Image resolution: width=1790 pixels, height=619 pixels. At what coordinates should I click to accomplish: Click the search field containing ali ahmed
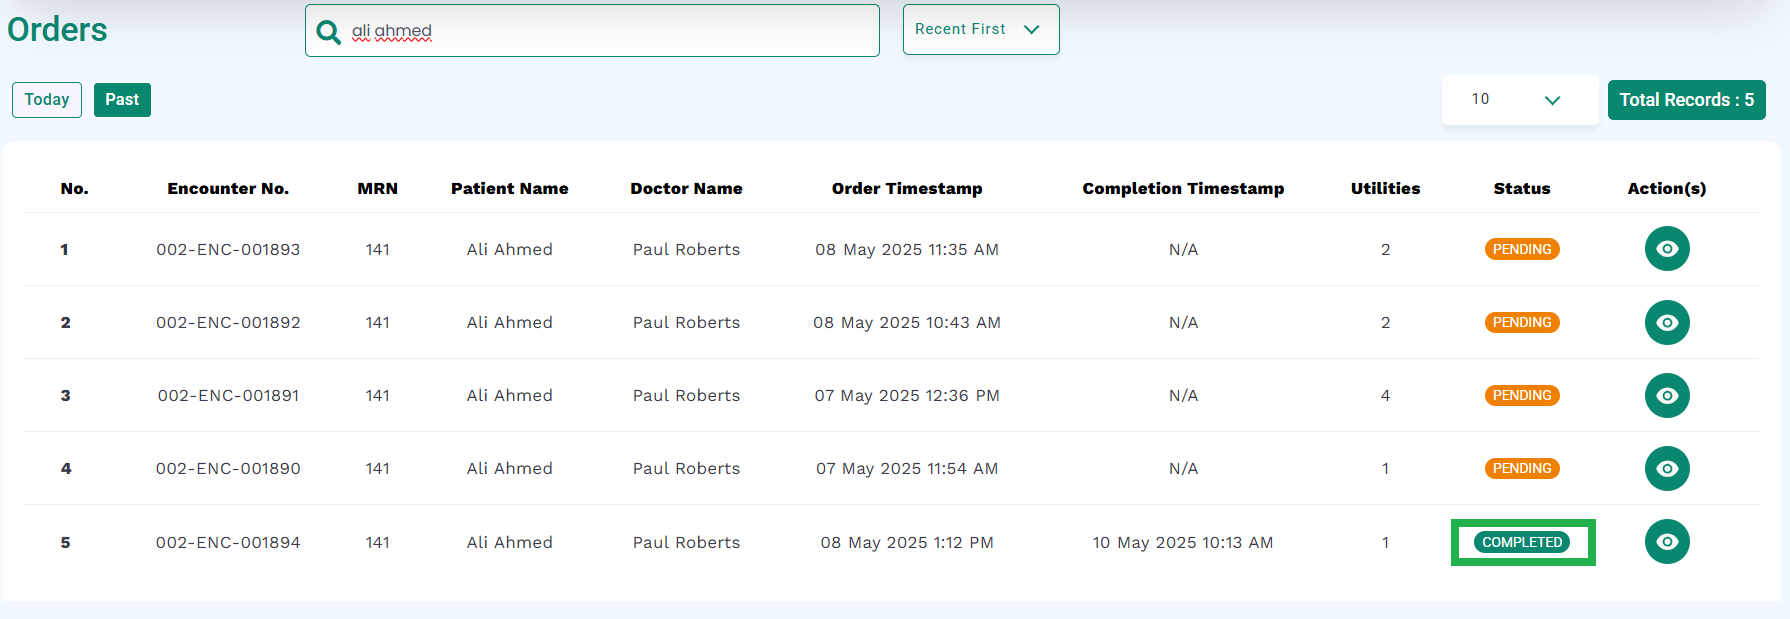(x=592, y=31)
